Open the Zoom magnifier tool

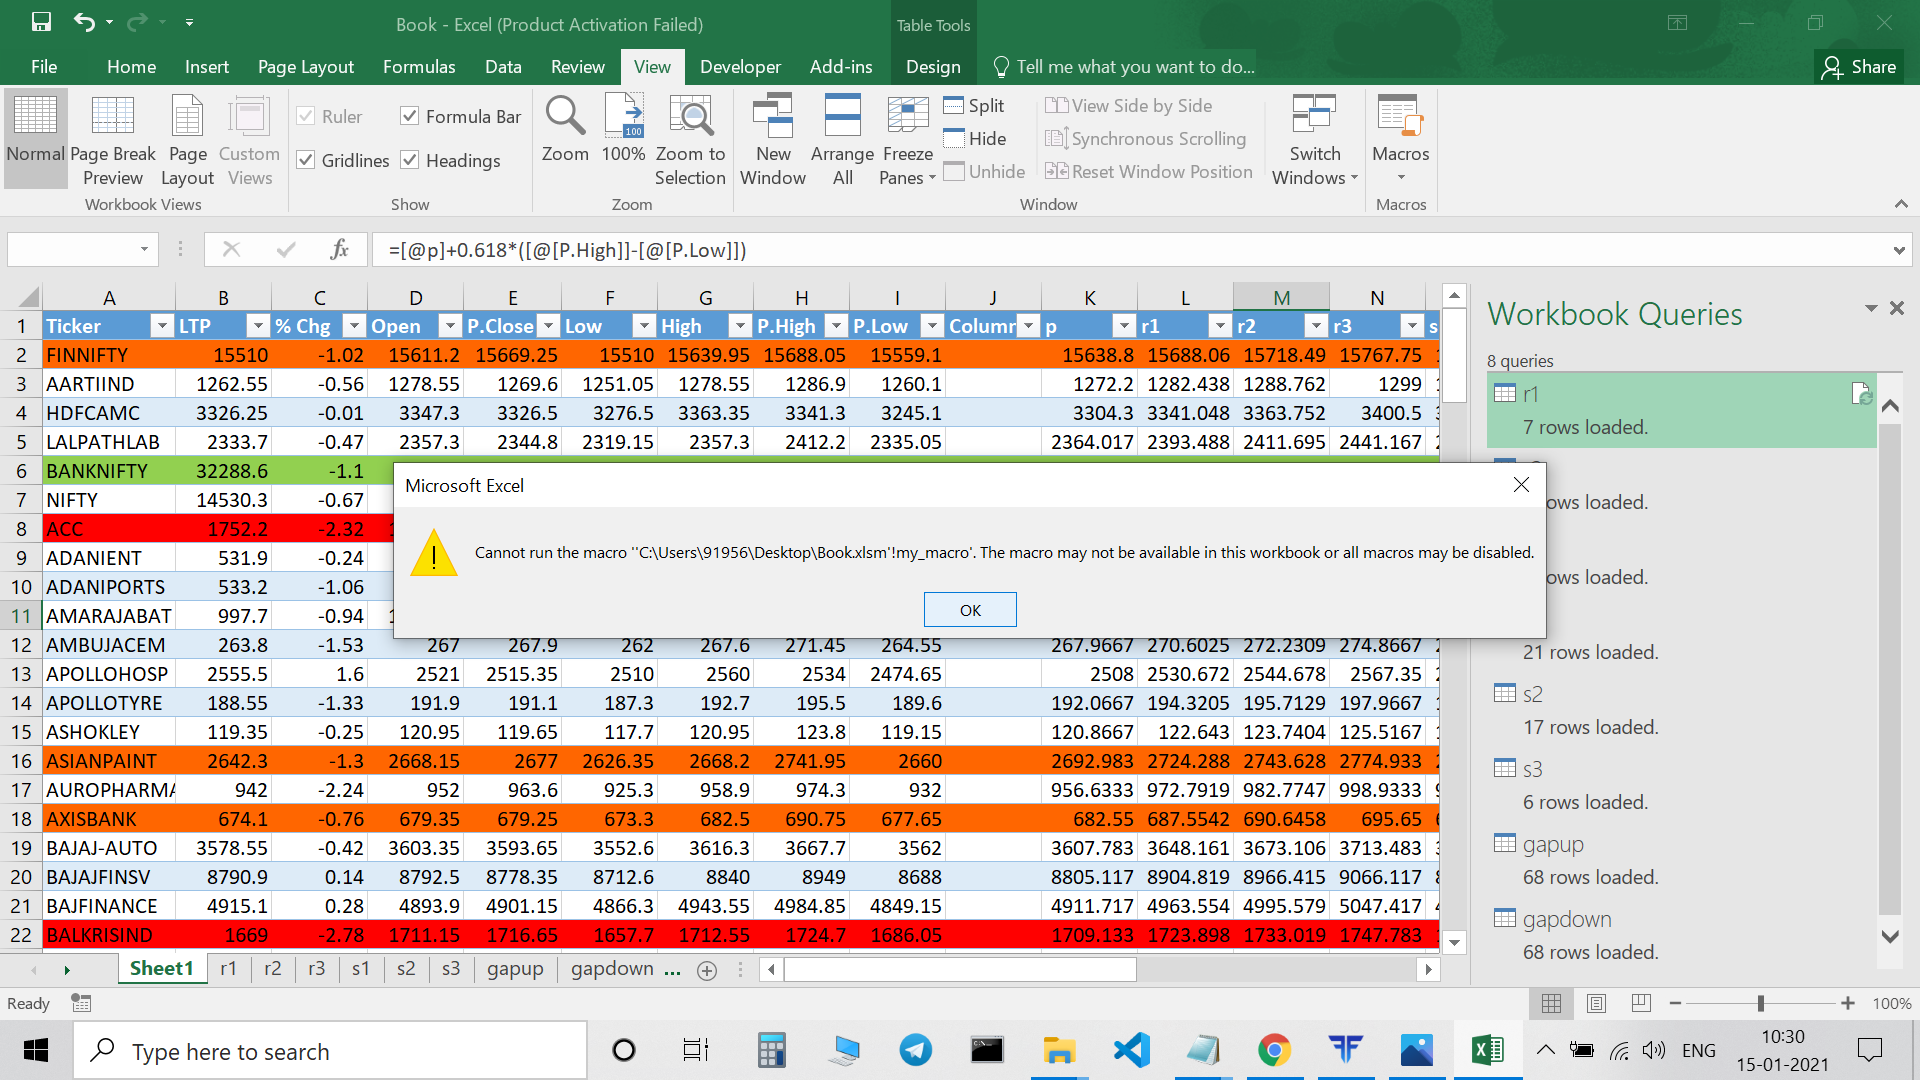point(565,117)
